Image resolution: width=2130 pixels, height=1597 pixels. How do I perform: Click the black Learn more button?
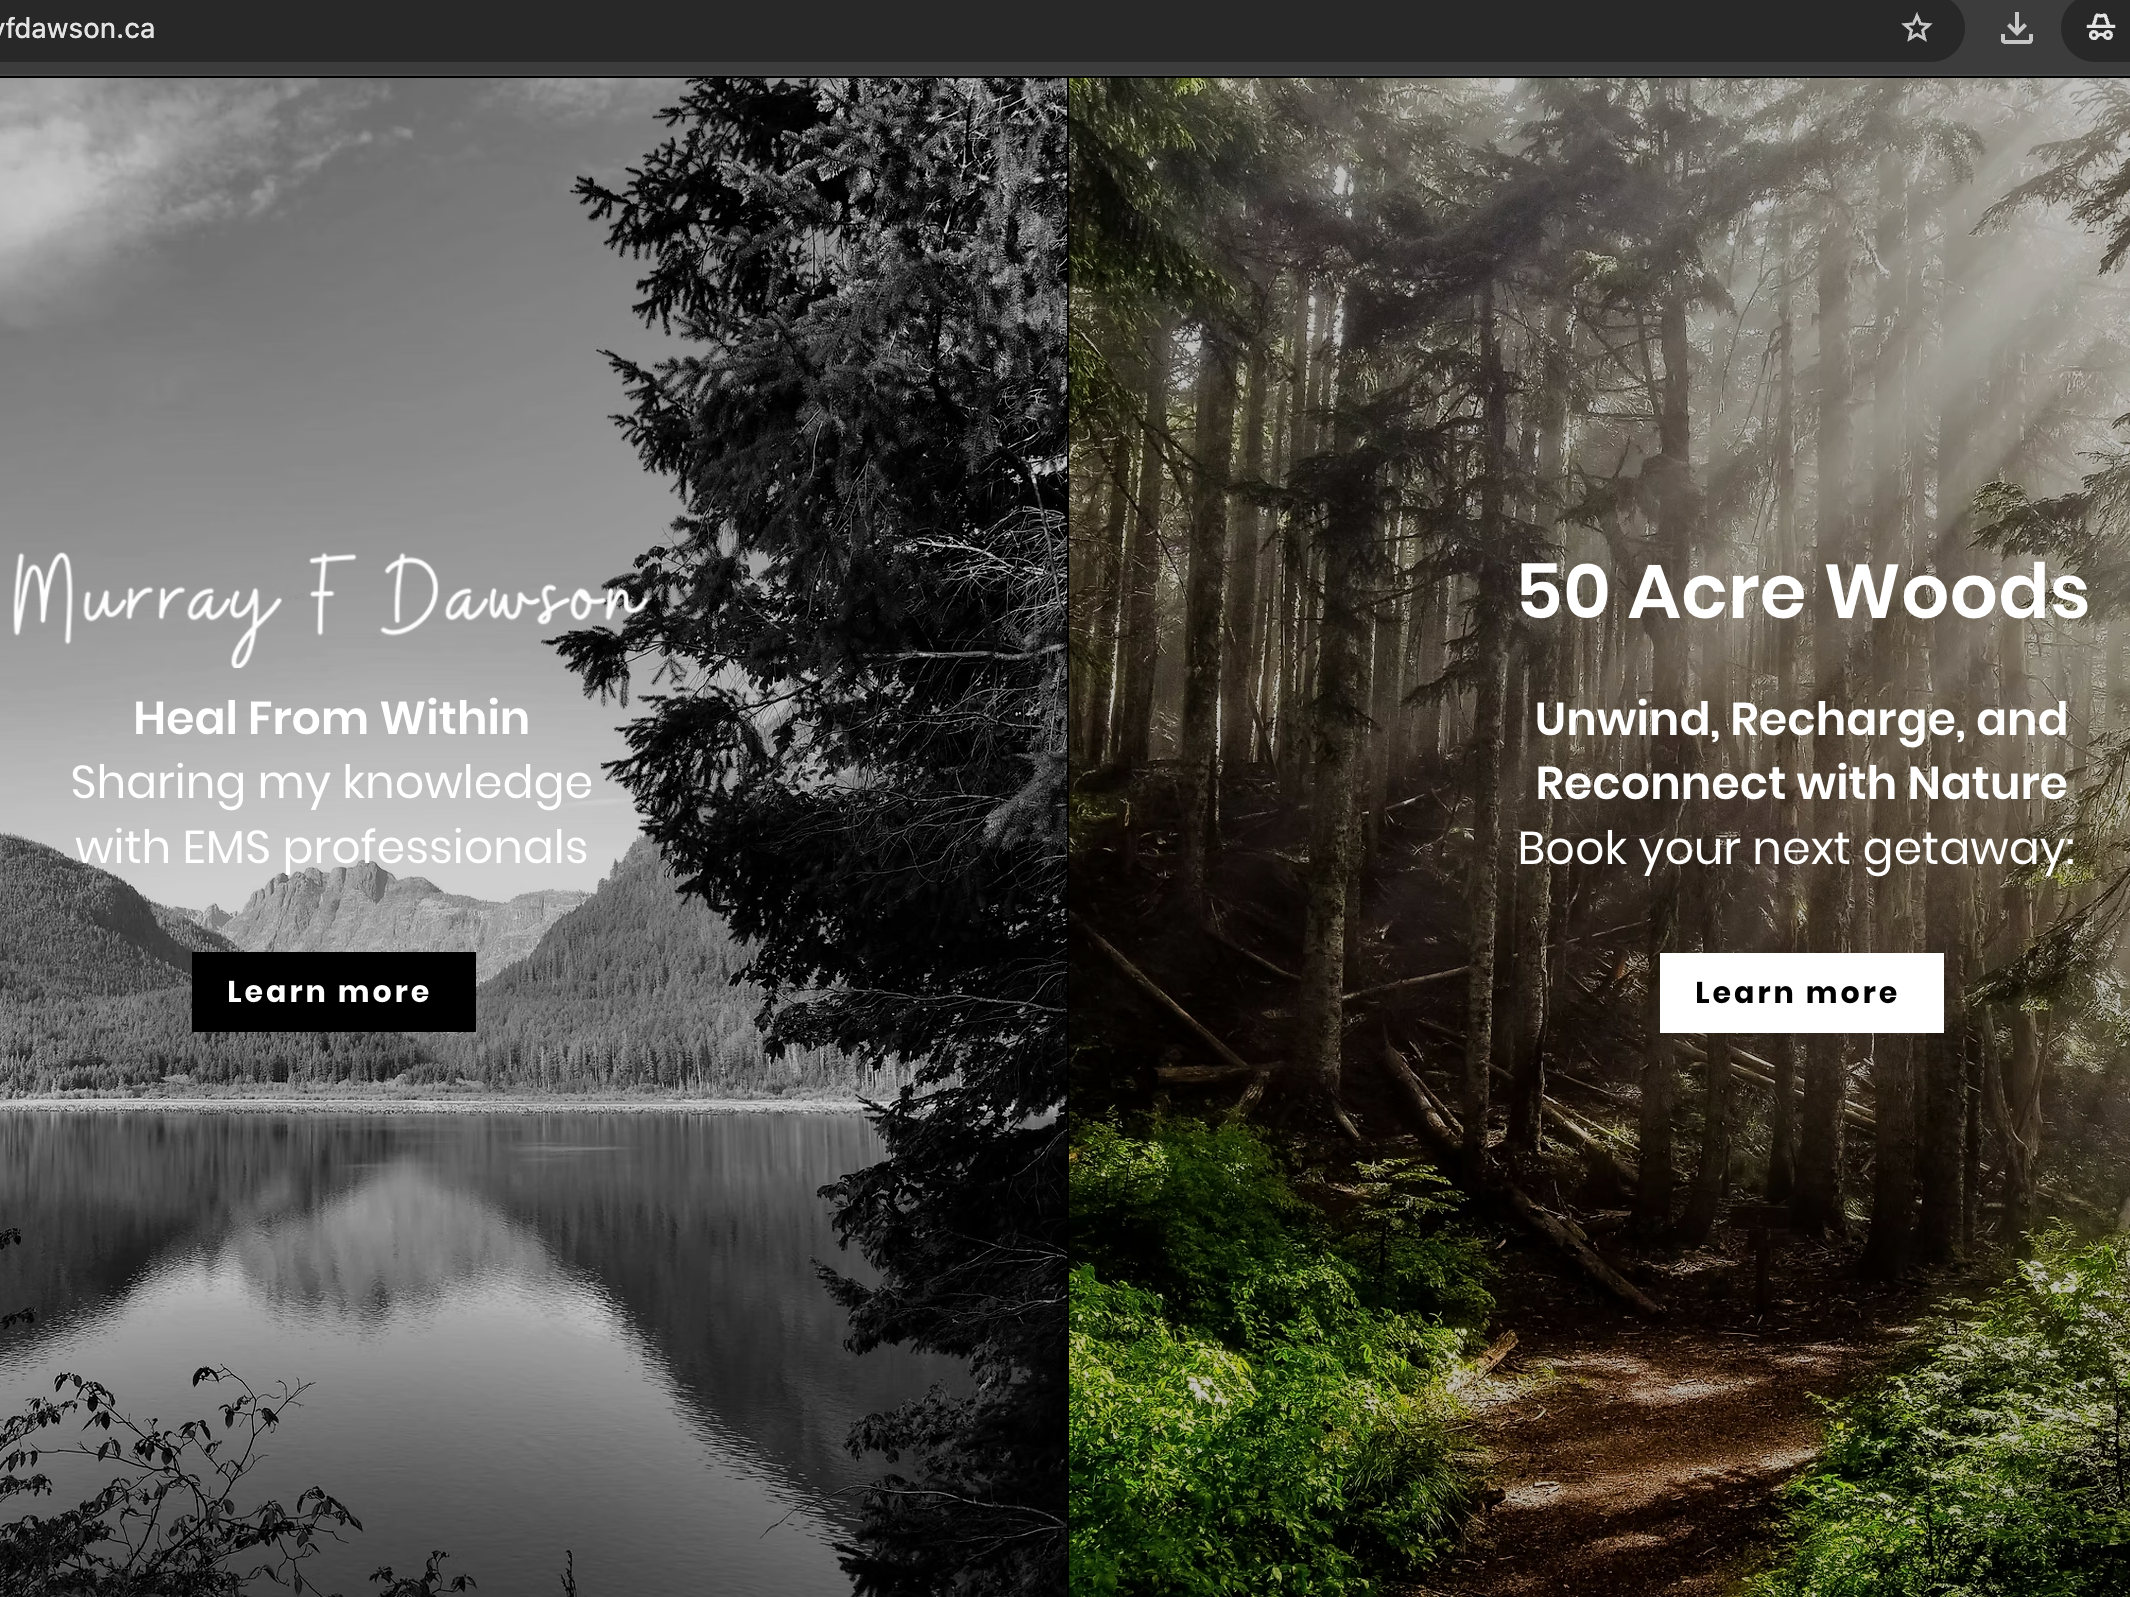(333, 991)
